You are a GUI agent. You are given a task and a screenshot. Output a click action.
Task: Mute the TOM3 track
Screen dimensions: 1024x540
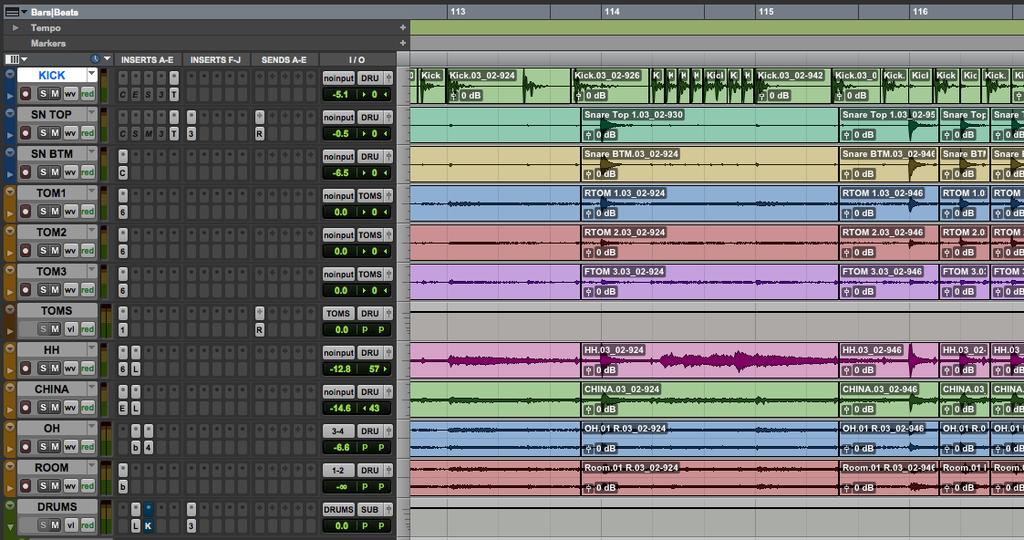coord(55,289)
